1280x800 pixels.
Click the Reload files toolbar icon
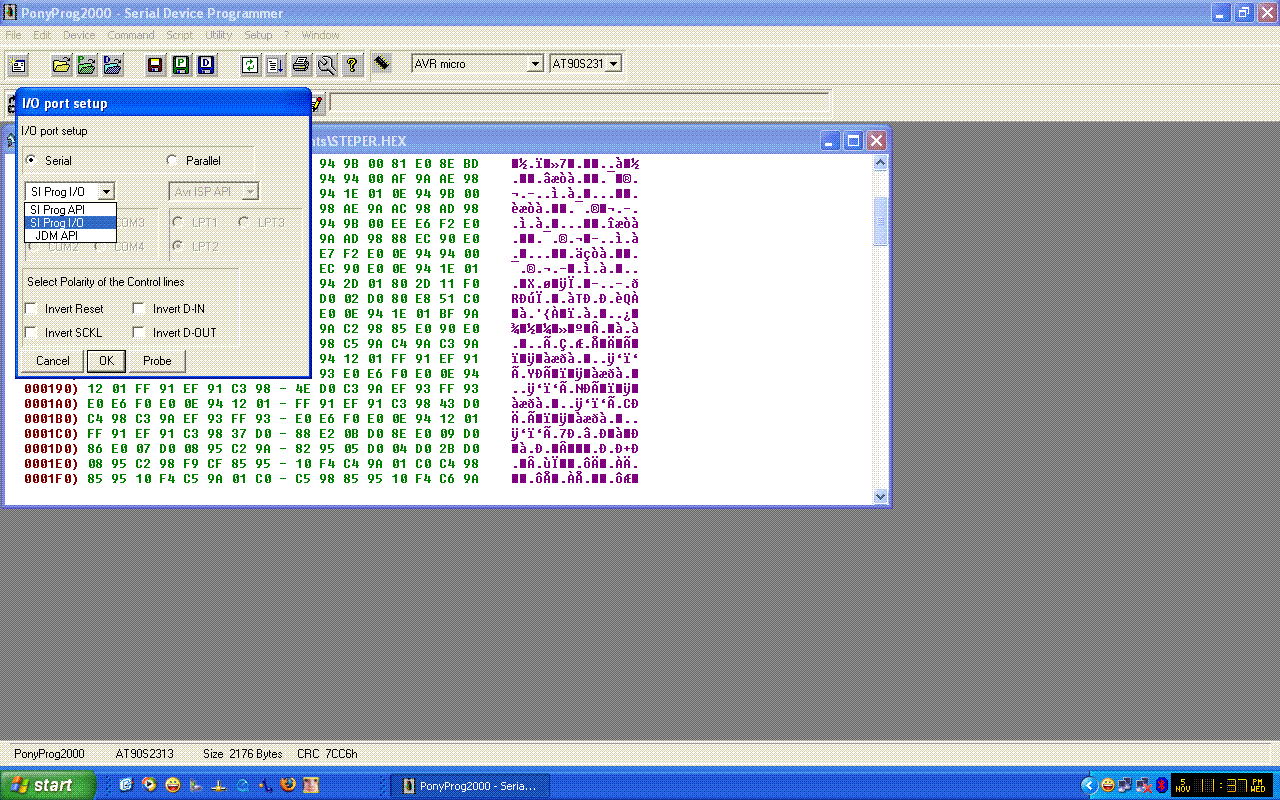coord(250,65)
